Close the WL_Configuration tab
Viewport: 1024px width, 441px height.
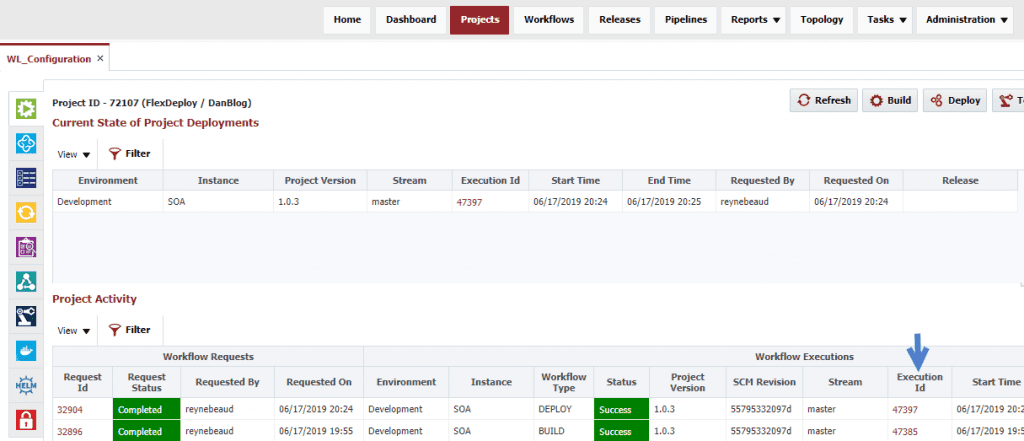tap(100, 59)
